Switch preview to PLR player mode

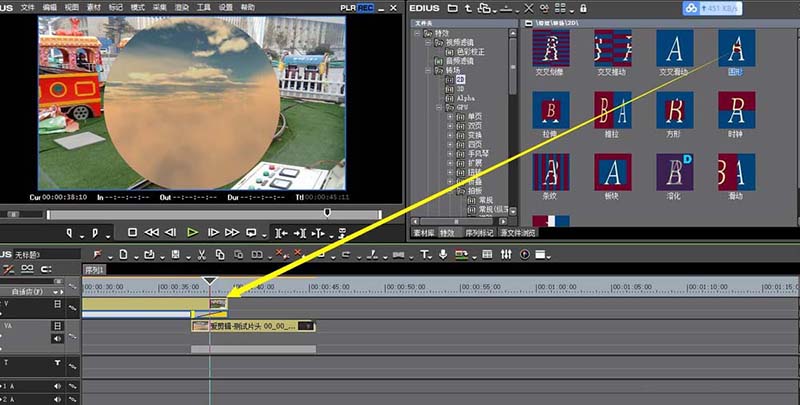(x=348, y=8)
